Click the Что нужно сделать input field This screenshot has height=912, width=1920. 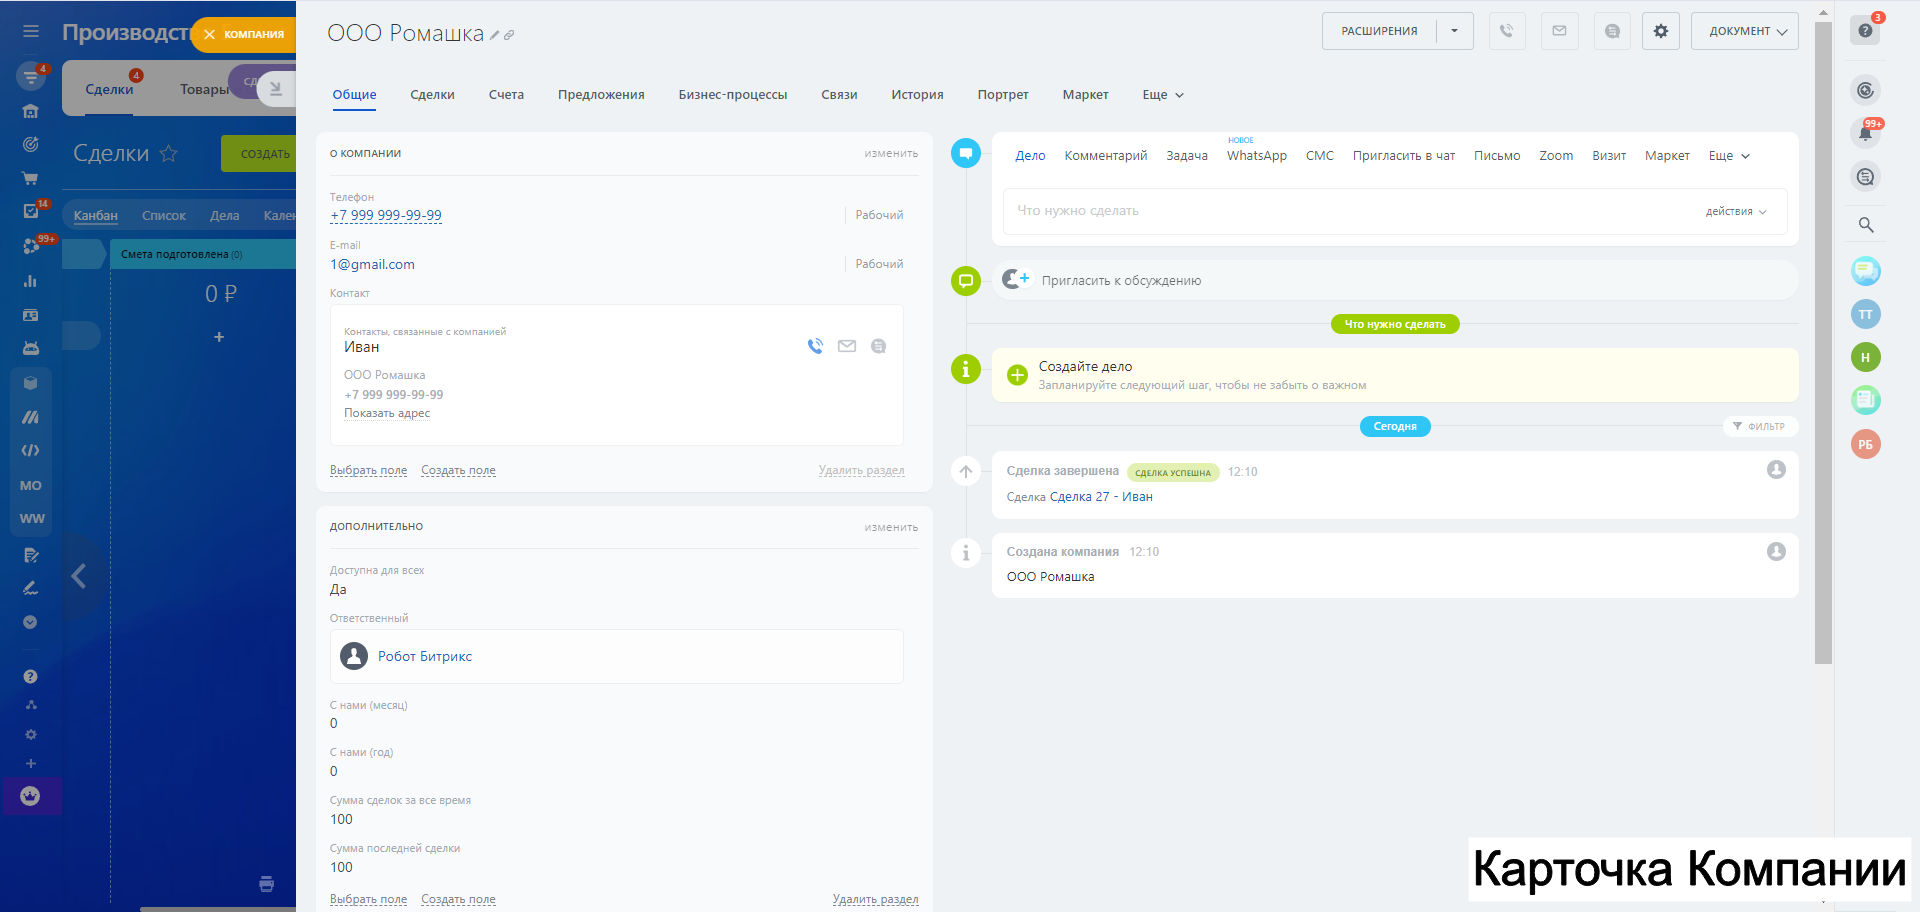pyautogui.click(x=1350, y=211)
